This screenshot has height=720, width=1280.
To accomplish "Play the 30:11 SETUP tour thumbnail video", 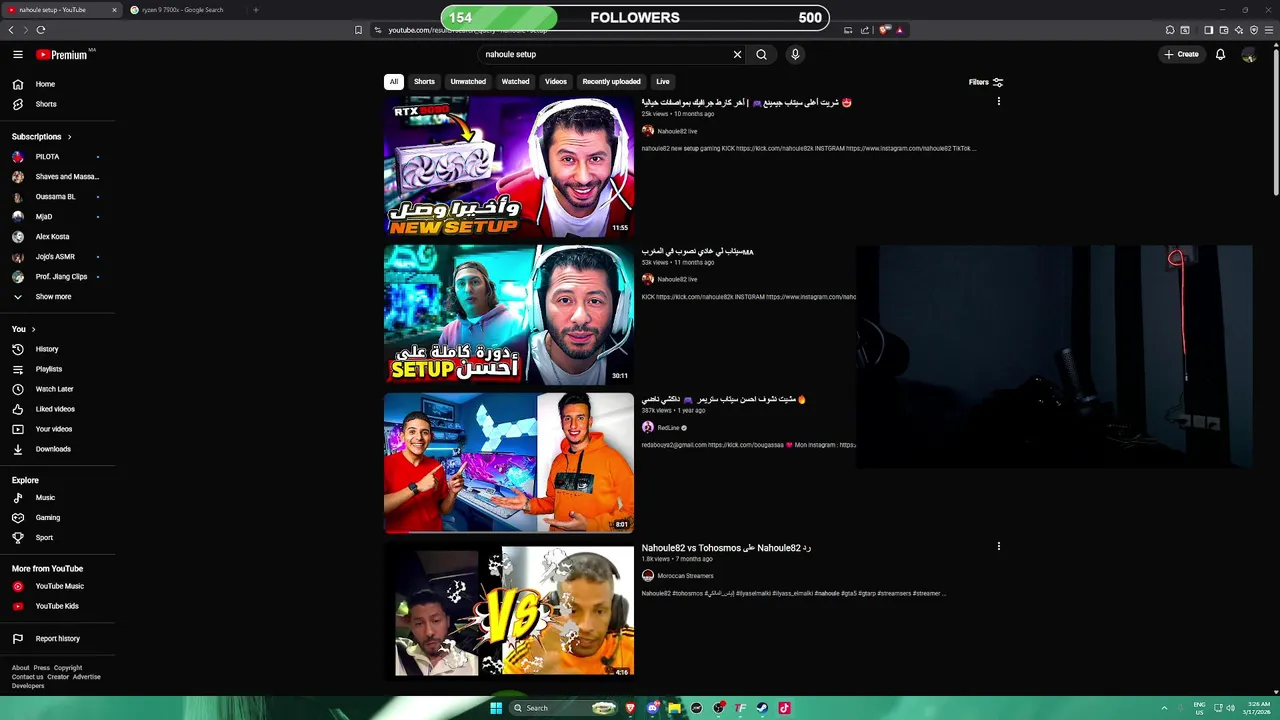I will point(509,315).
